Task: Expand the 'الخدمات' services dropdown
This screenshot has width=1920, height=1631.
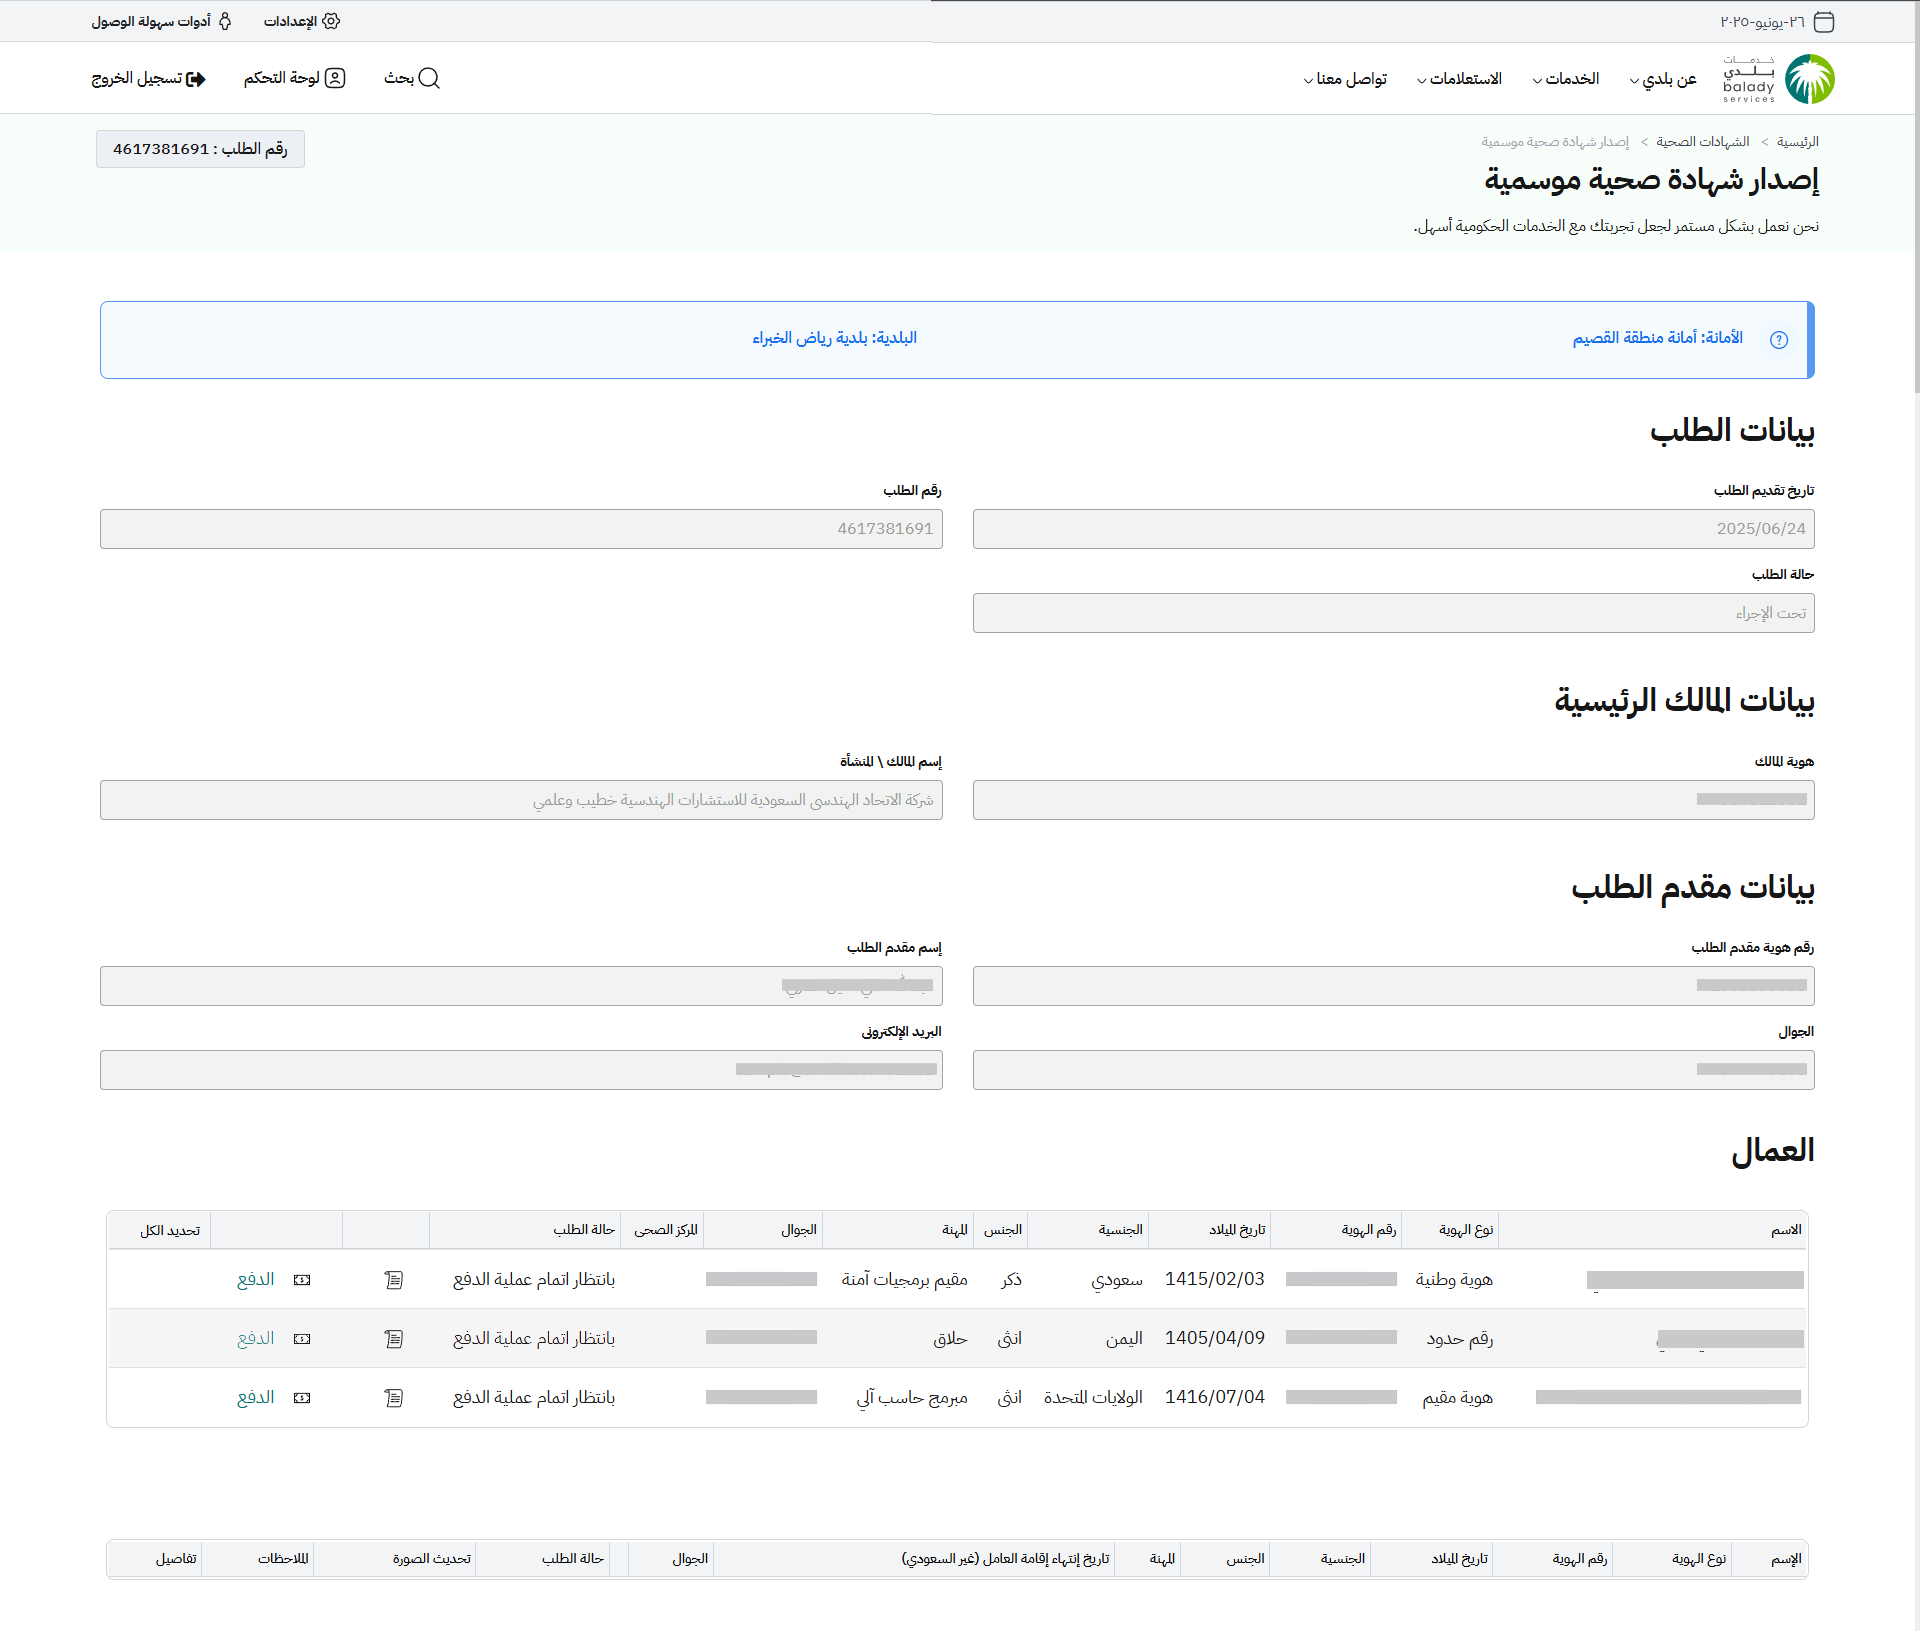Action: point(1566,79)
